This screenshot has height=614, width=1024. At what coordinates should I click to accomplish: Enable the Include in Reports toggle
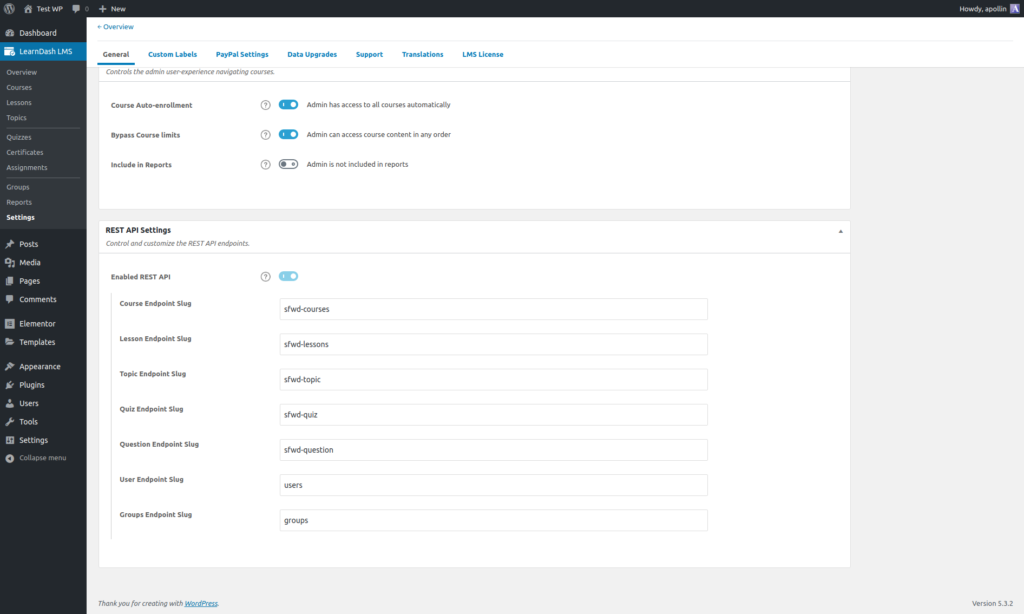(x=289, y=165)
